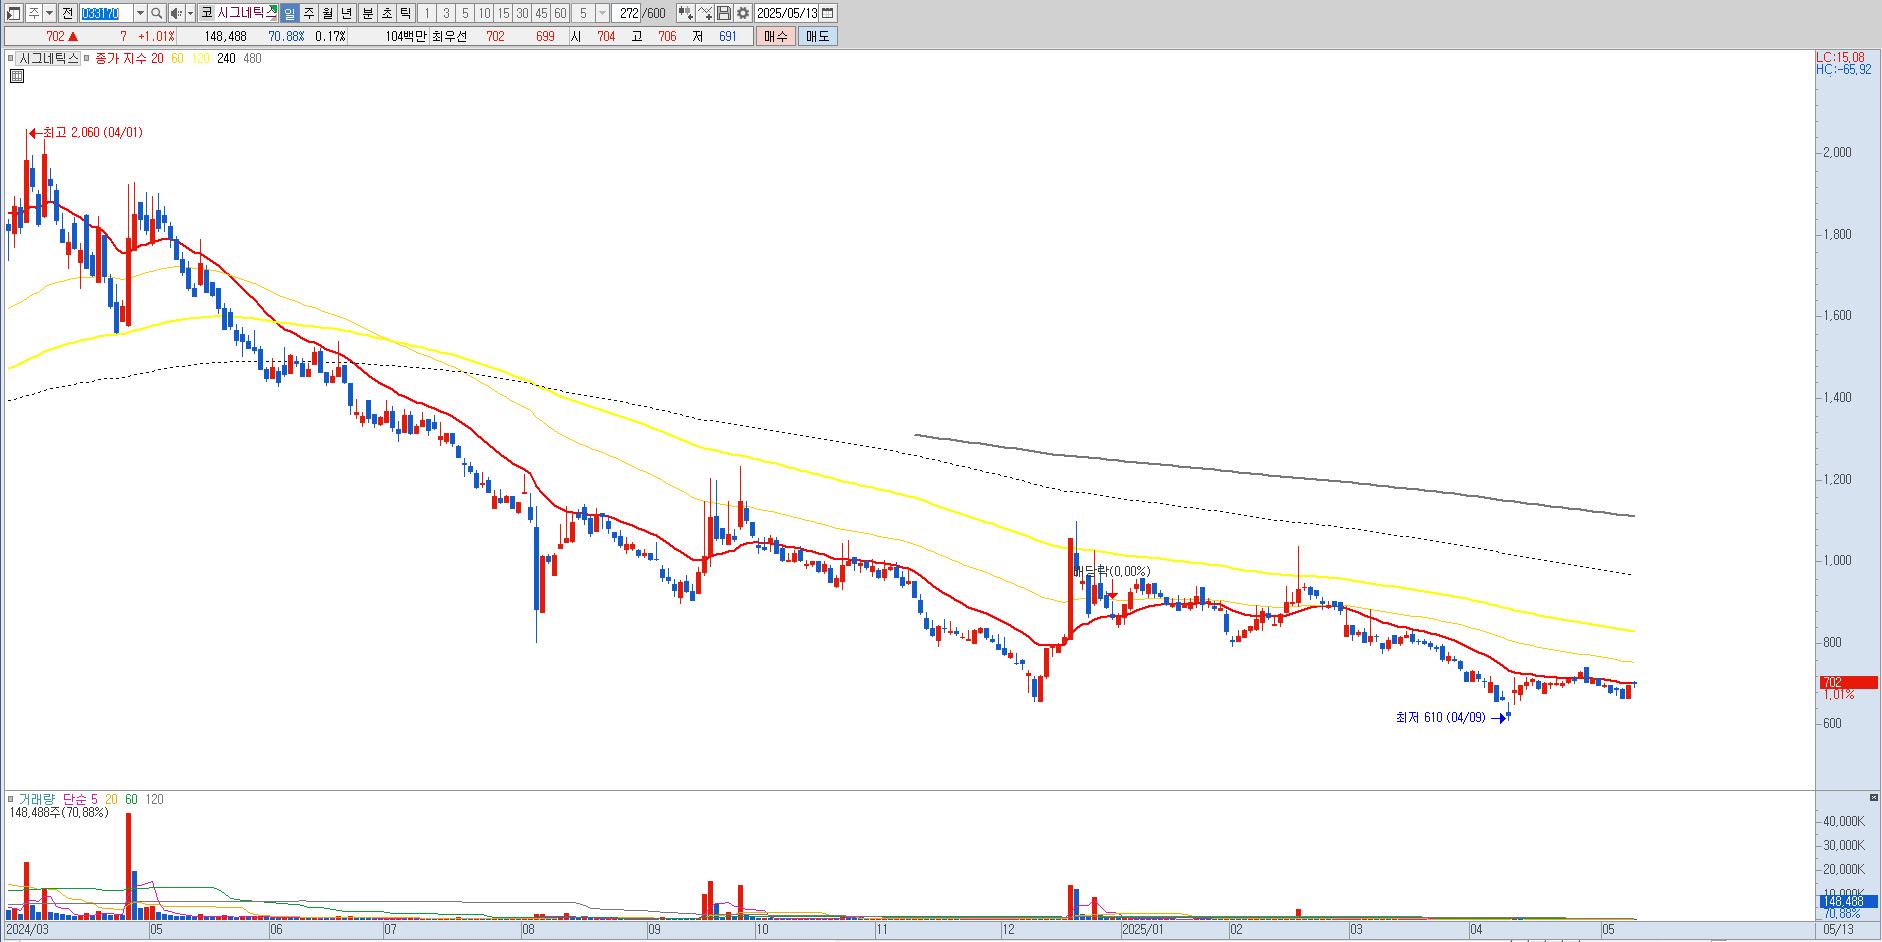Viewport: 1882px width, 942px height.
Task: Toggle the 시그네틱스 price series legend marker
Action: [x=11, y=59]
